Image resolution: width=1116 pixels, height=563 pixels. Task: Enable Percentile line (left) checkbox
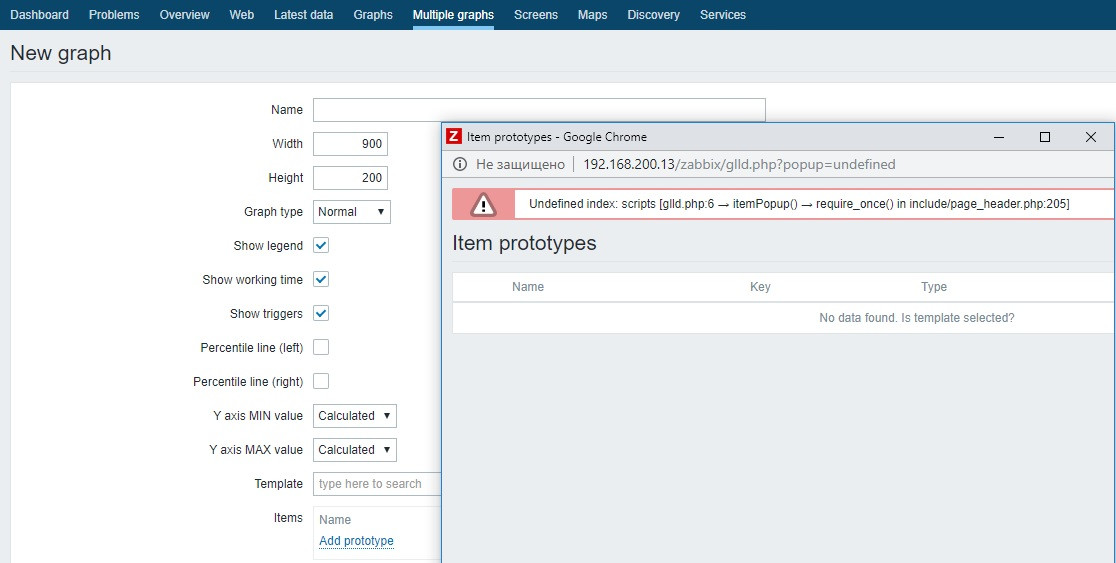click(x=321, y=347)
